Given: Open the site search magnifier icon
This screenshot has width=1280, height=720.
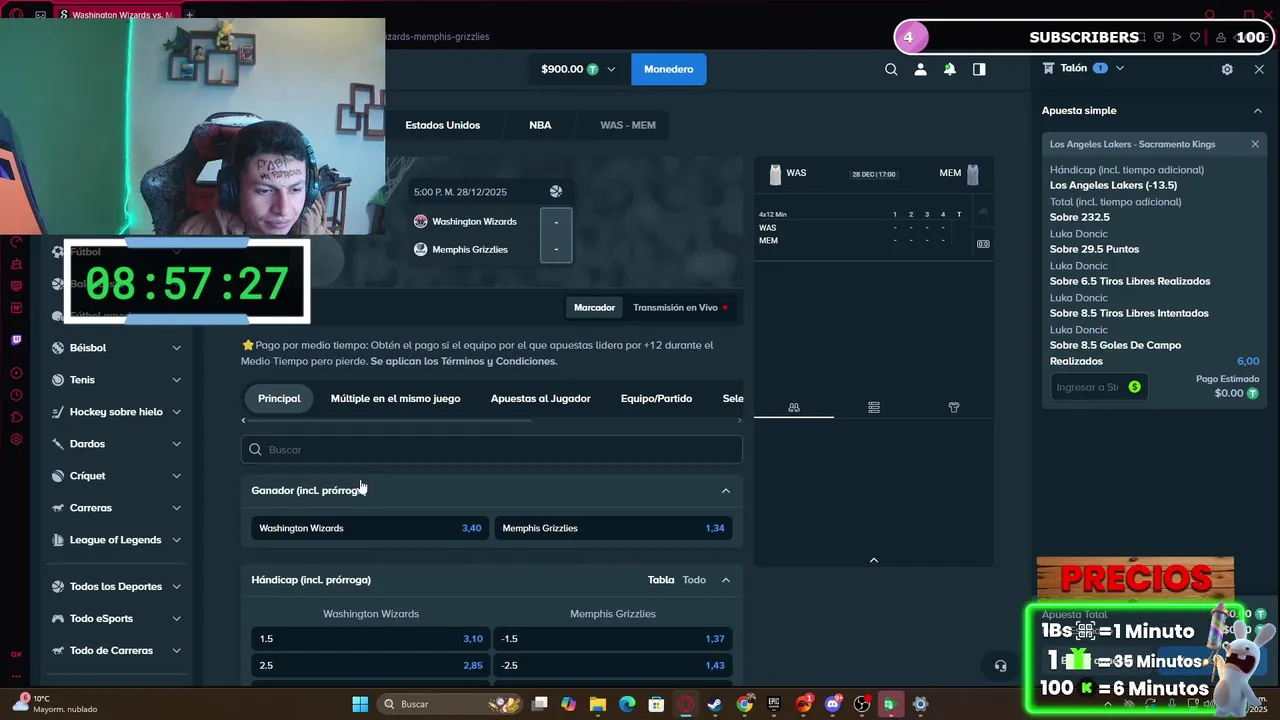Looking at the screenshot, I should [x=891, y=69].
